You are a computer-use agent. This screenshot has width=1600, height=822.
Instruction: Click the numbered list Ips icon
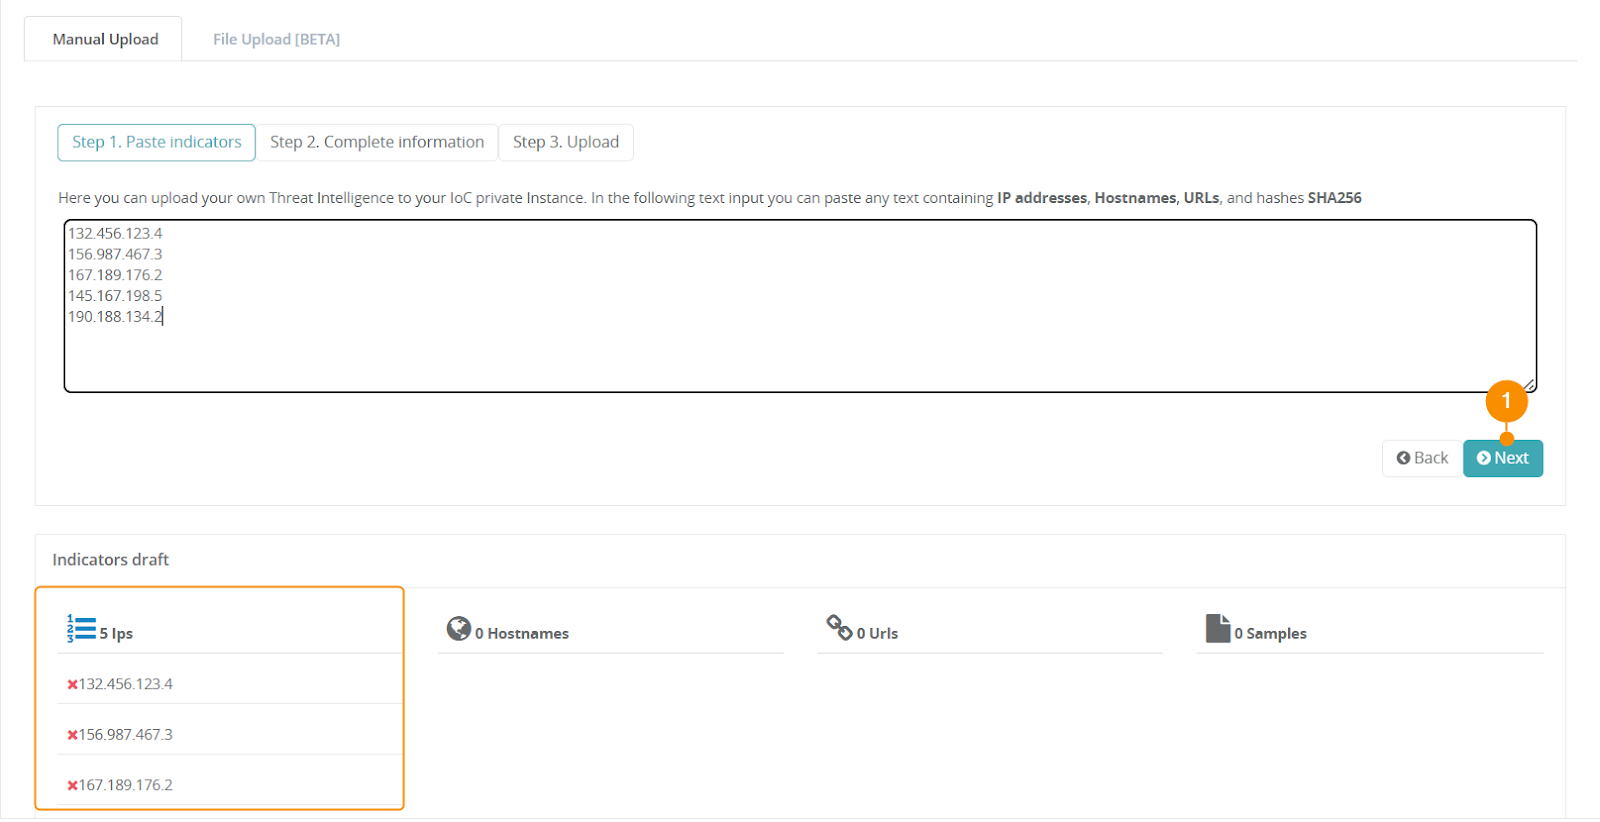click(81, 629)
